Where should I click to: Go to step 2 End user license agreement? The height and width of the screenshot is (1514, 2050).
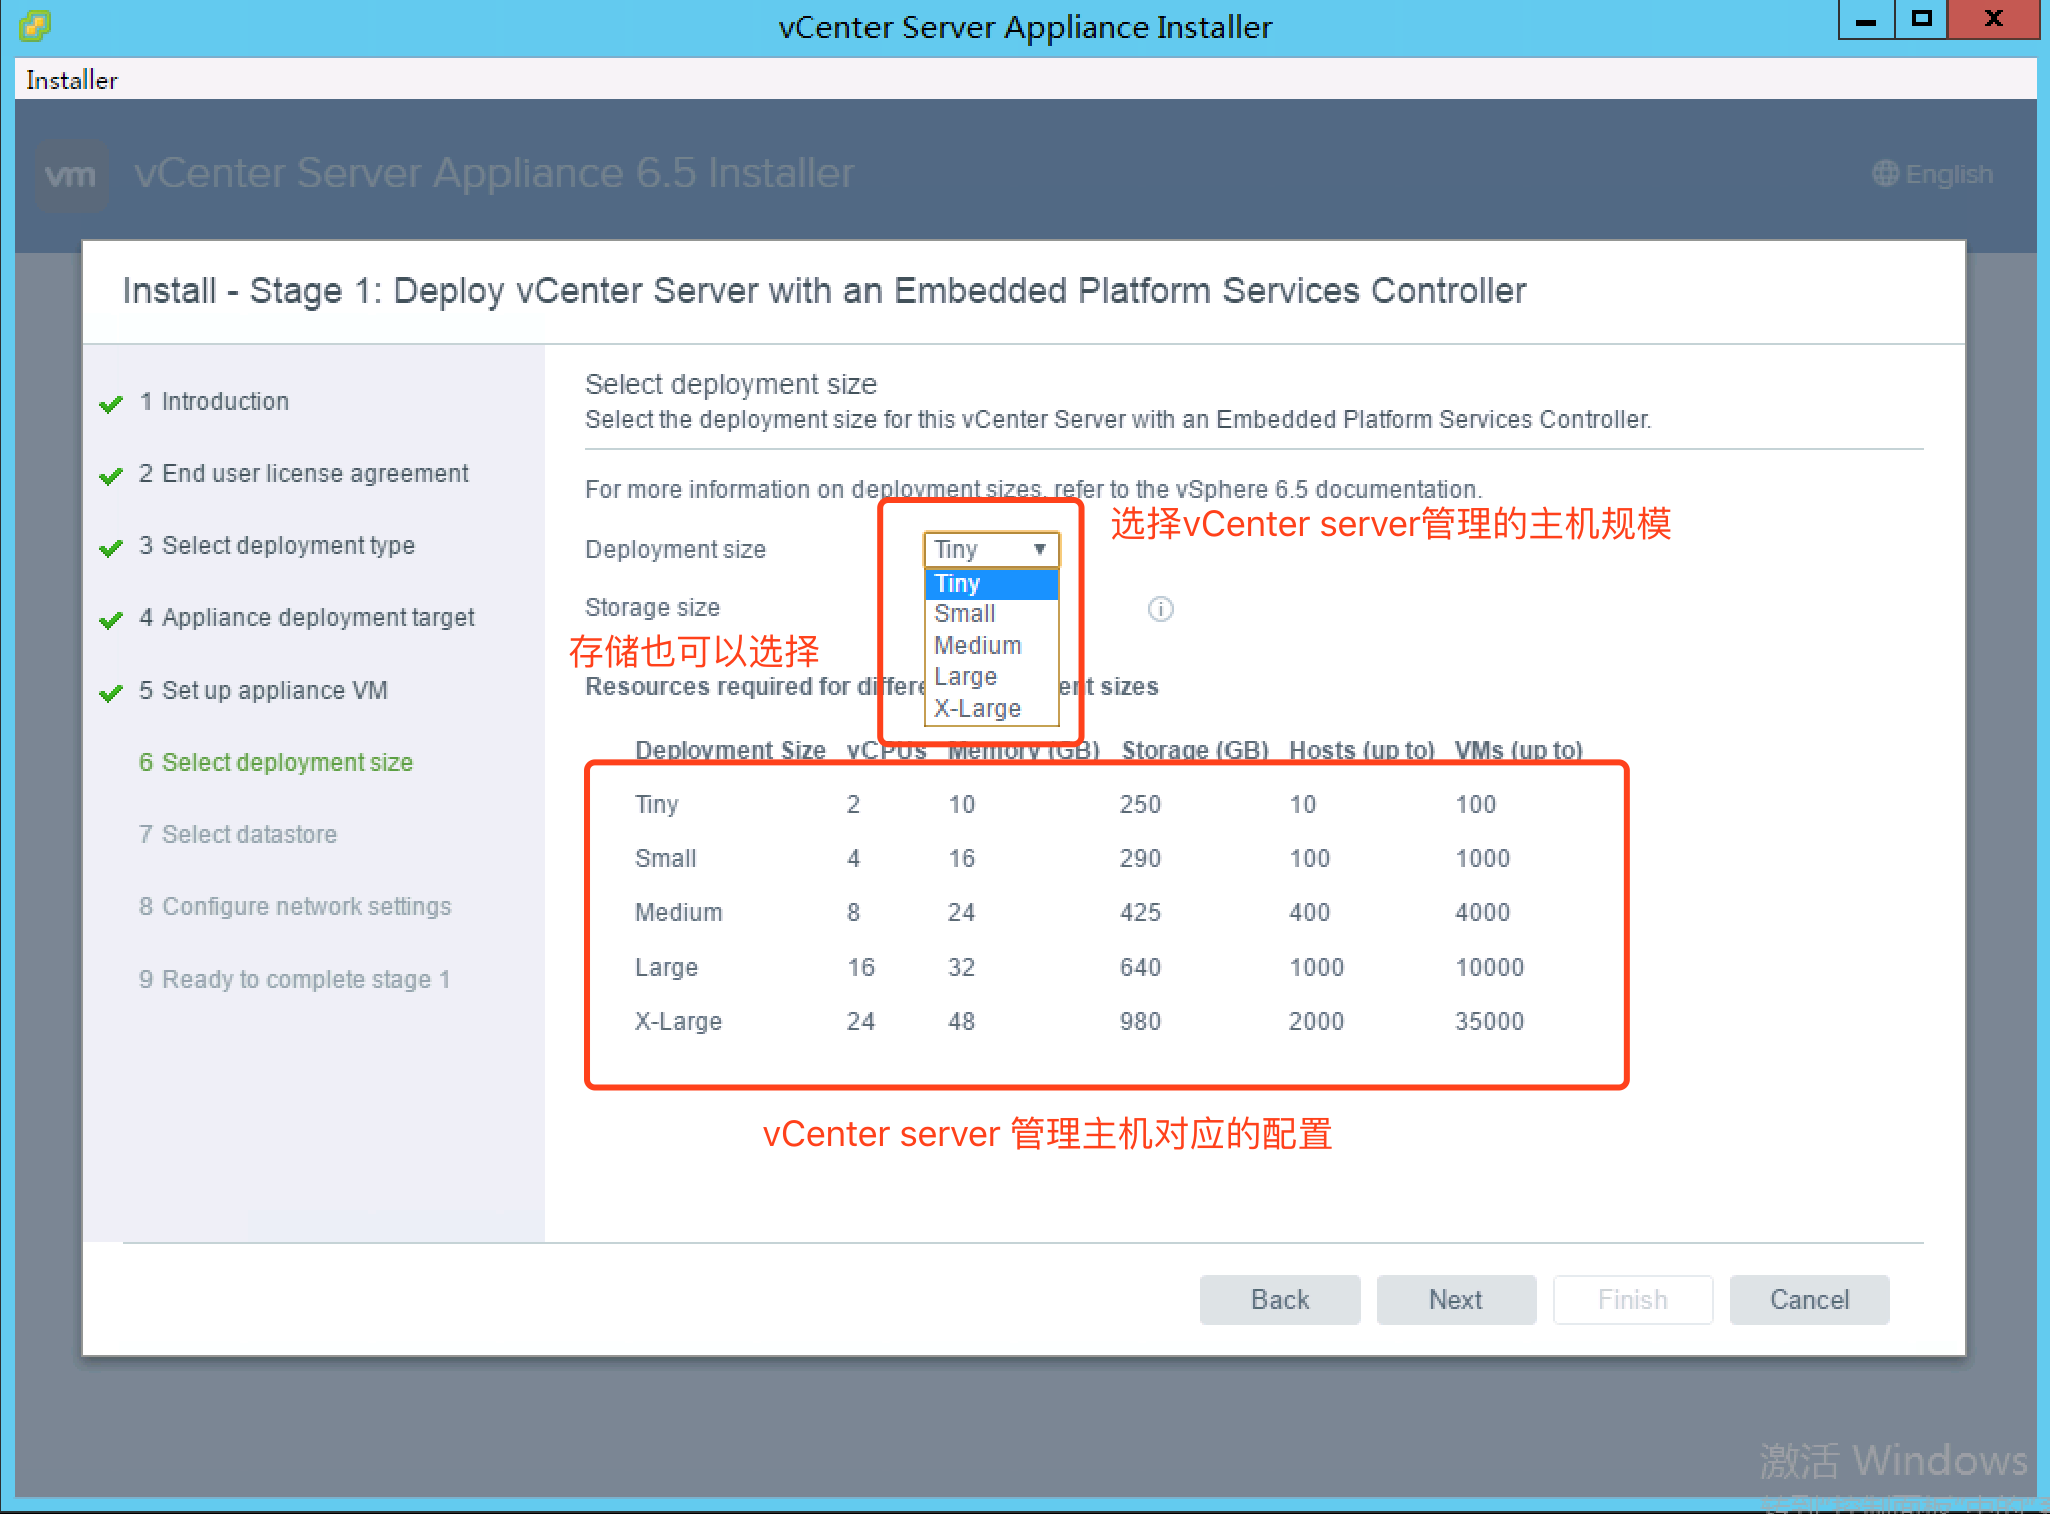pyautogui.click(x=303, y=473)
